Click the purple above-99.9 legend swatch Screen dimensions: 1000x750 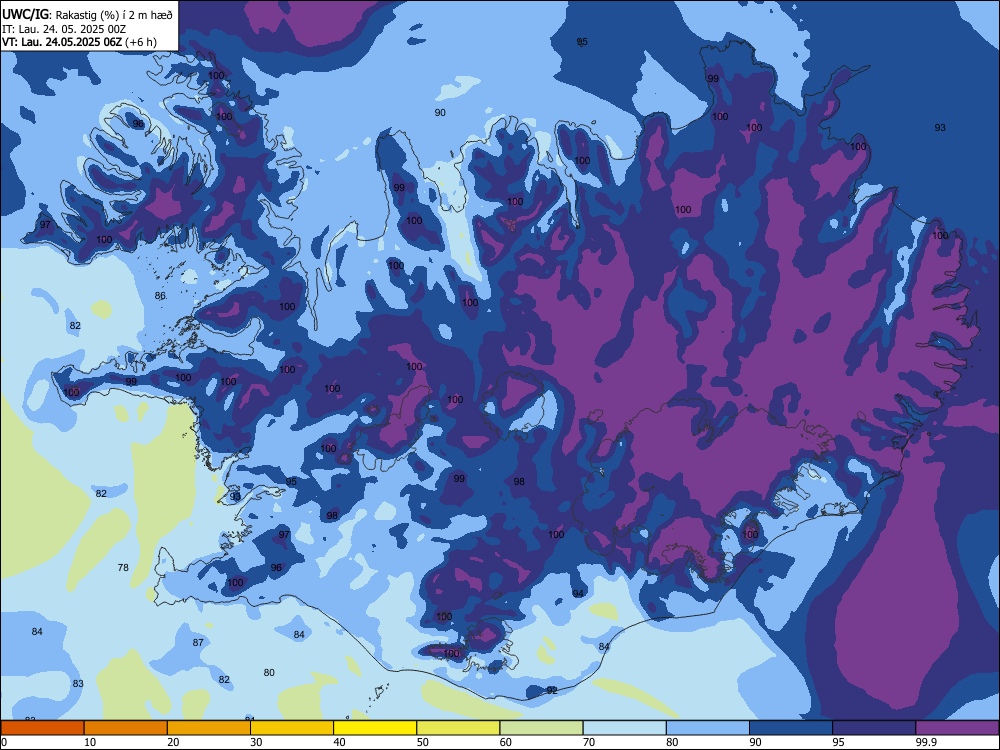[957, 728]
